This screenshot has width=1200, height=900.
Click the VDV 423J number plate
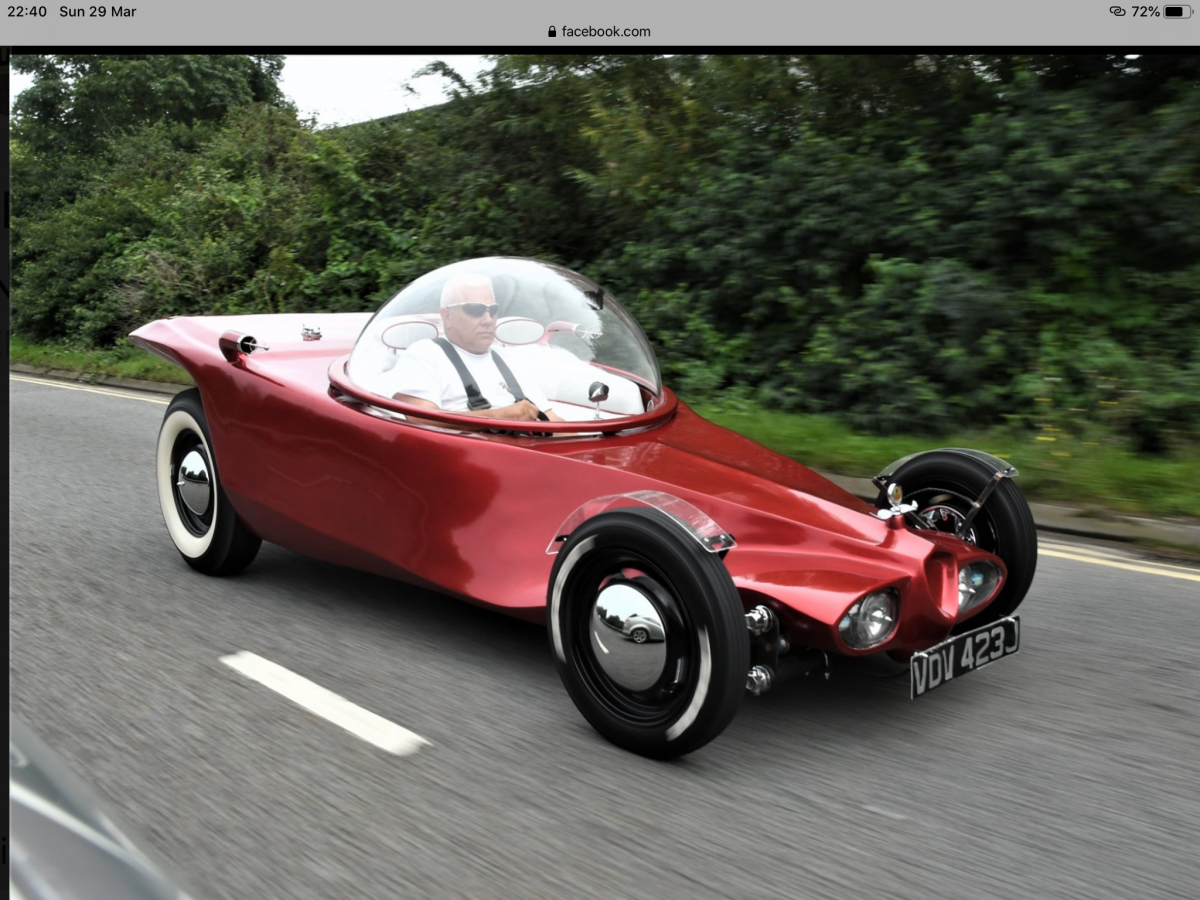[964, 655]
